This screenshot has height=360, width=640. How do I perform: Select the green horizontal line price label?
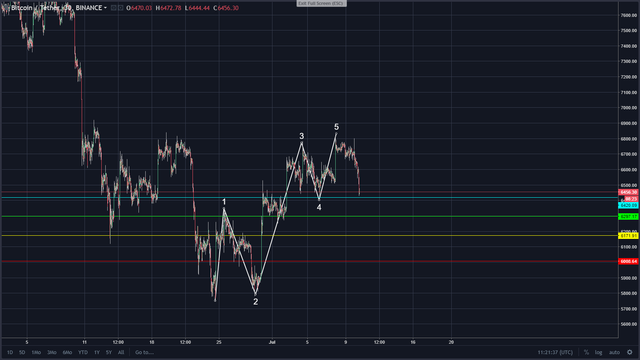click(x=629, y=216)
